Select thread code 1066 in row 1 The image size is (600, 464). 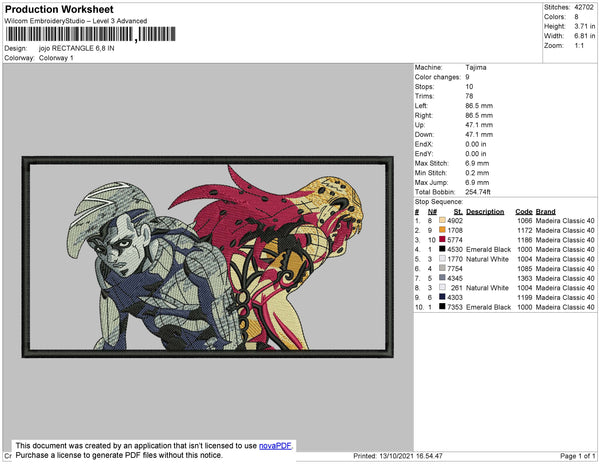point(524,221)
